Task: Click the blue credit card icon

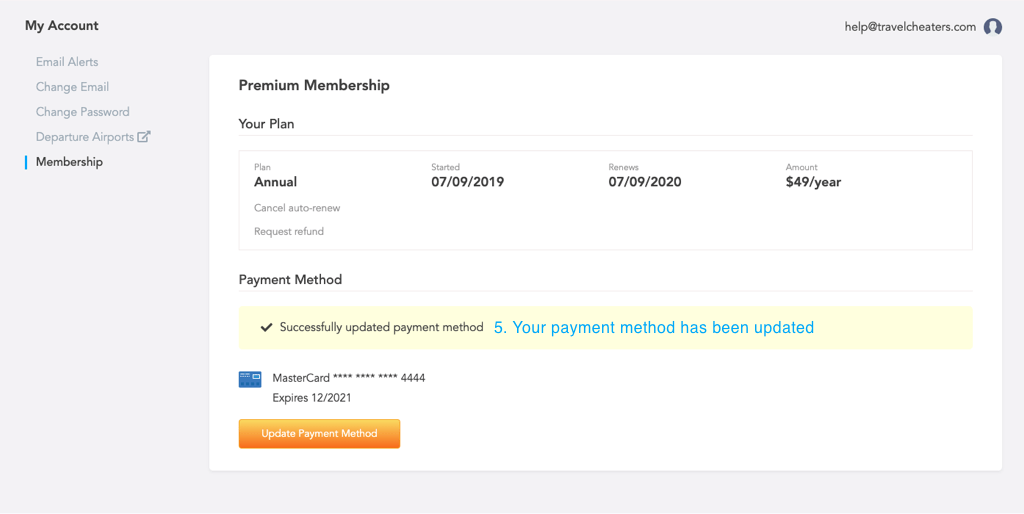Action: tap(250, 379)
